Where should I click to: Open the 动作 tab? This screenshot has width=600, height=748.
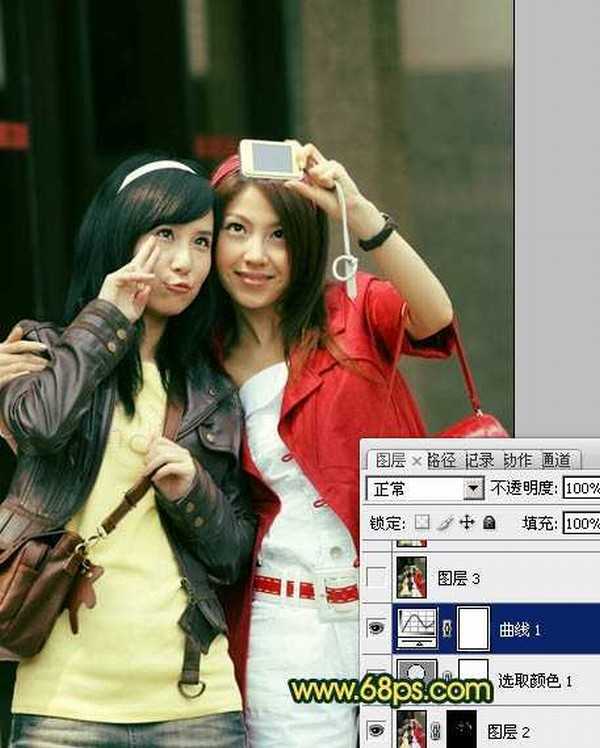[517, 460]
